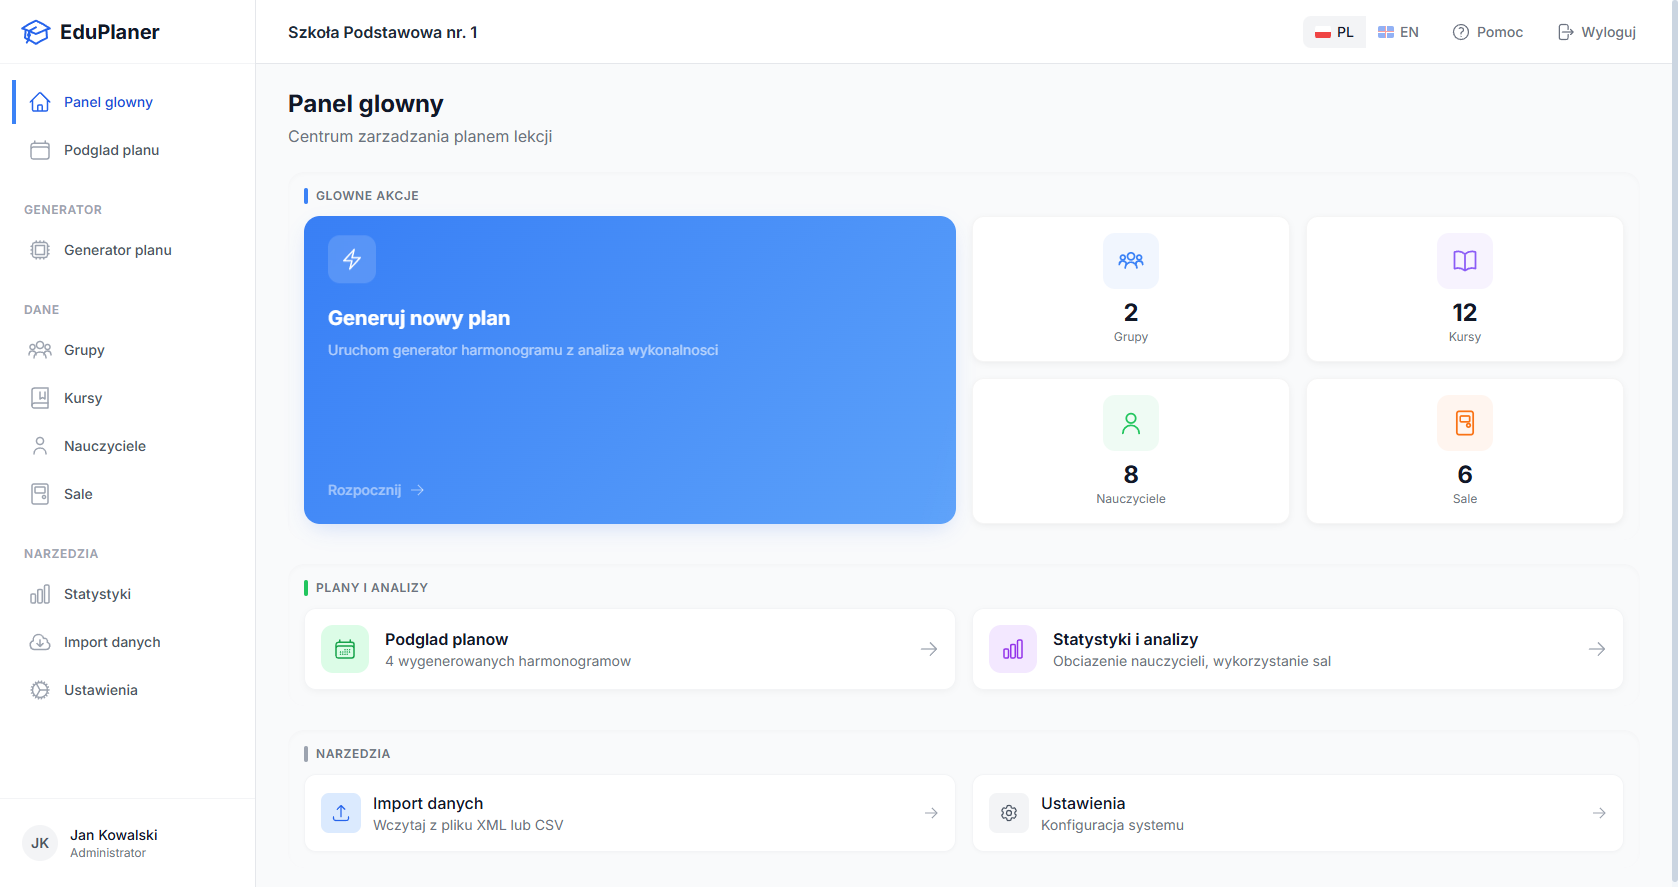Click the Wczytaj z pliku XML lub CSV text

[468, 825]
